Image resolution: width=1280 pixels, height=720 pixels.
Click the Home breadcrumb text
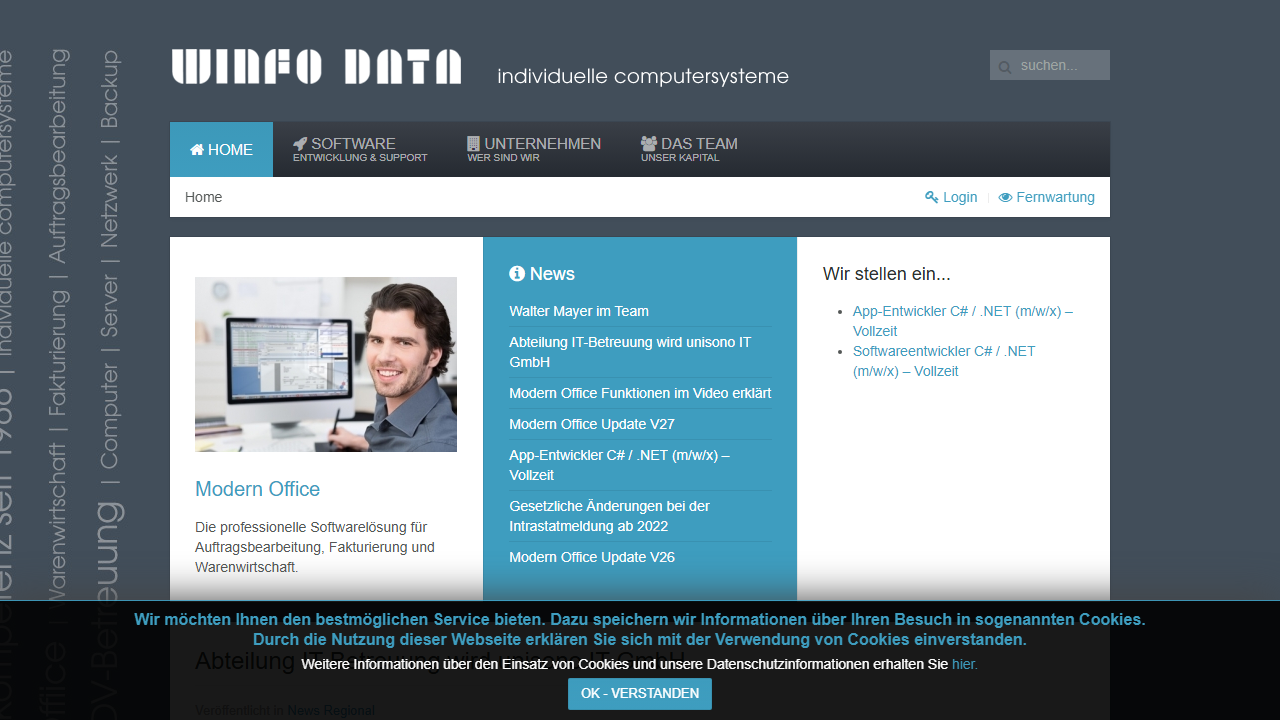click(203, 197)
